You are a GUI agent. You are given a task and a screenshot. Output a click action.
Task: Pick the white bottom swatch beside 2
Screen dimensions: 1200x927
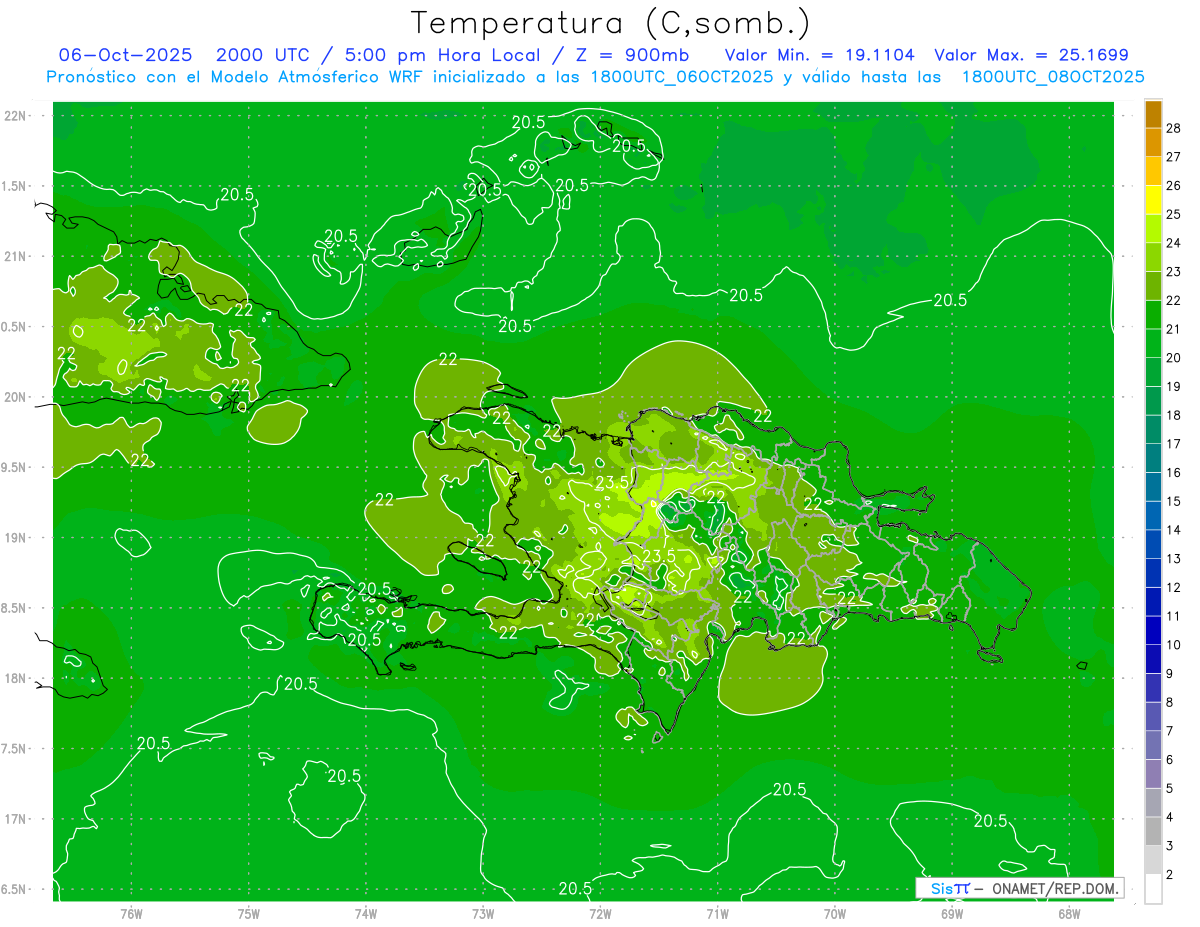(x=1153, y=888)
